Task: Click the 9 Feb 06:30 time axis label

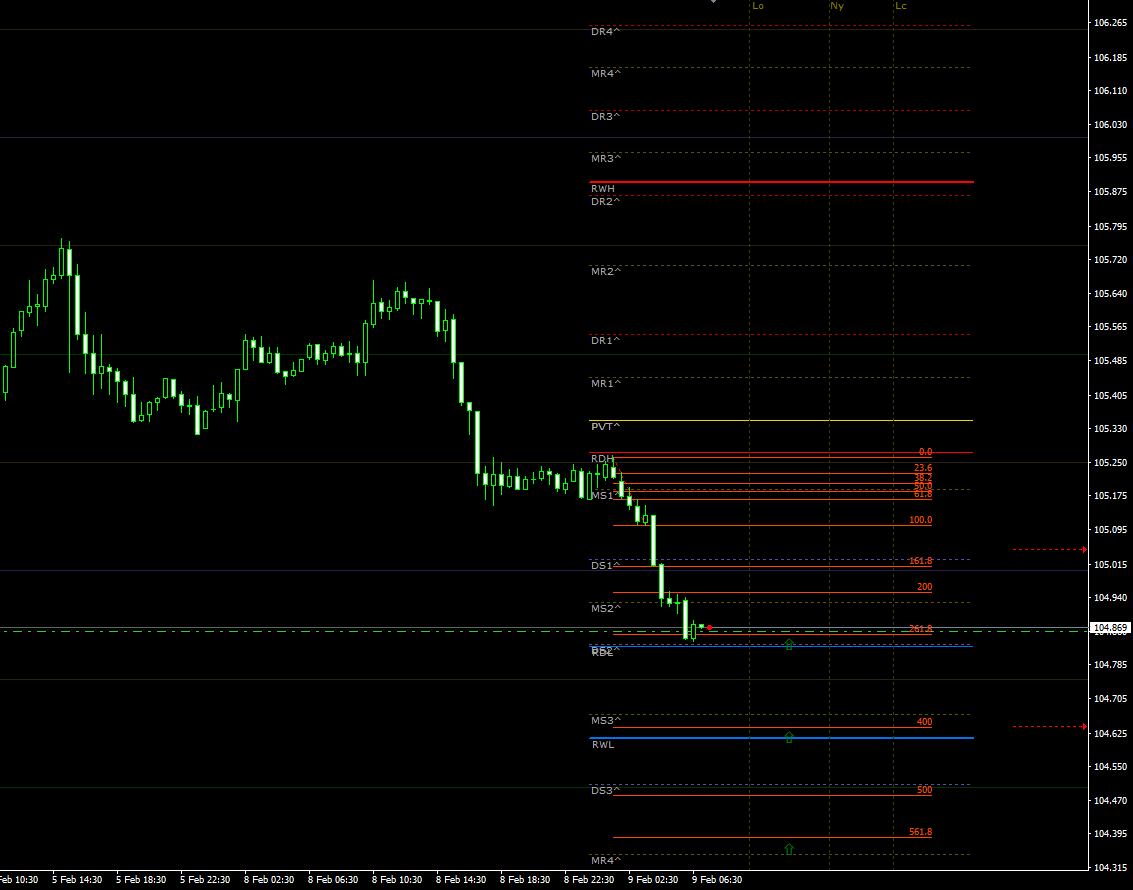Action: click(719, 879)
